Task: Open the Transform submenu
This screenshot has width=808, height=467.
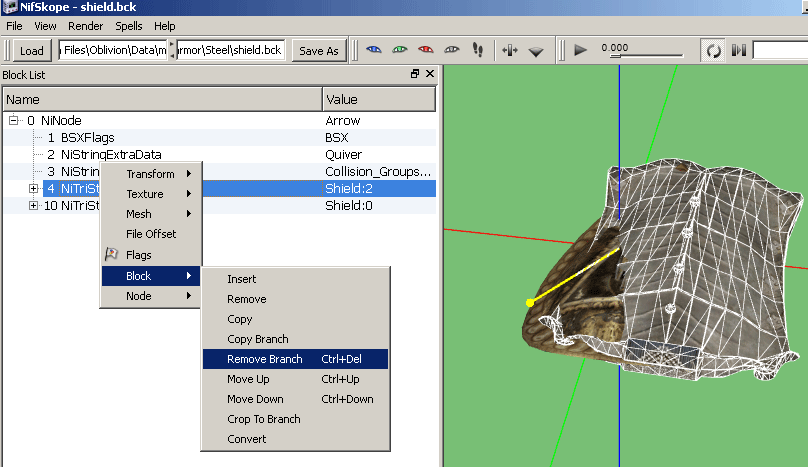Action: coord(150,174)
